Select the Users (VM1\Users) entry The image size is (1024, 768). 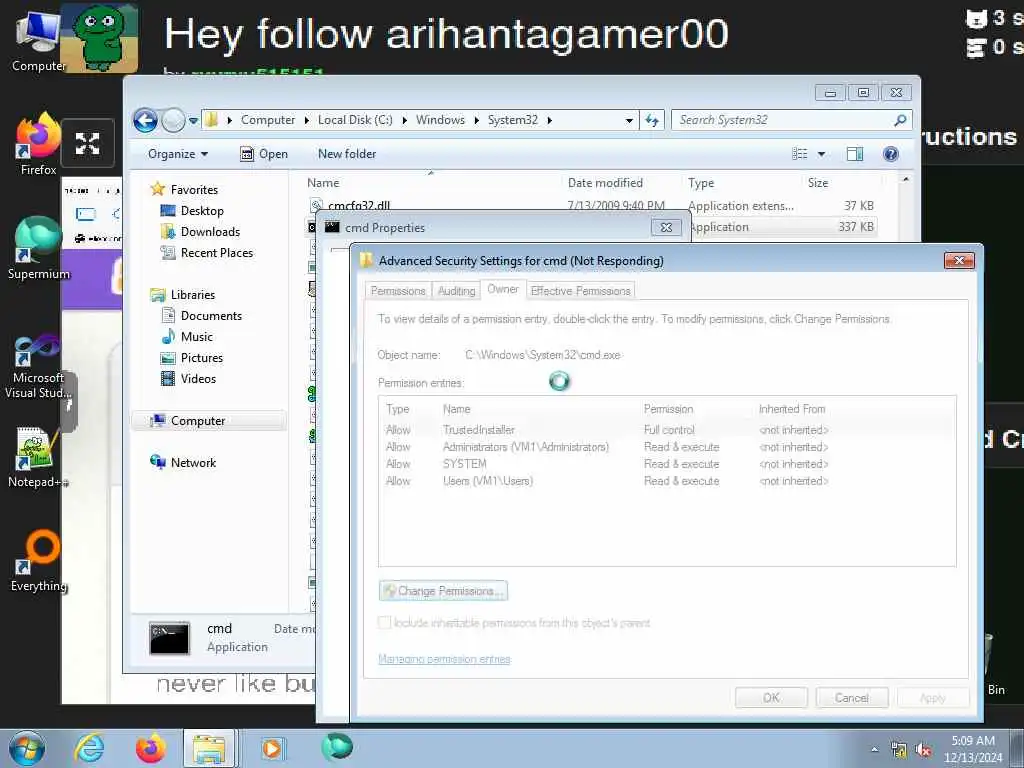click(666, 481)
